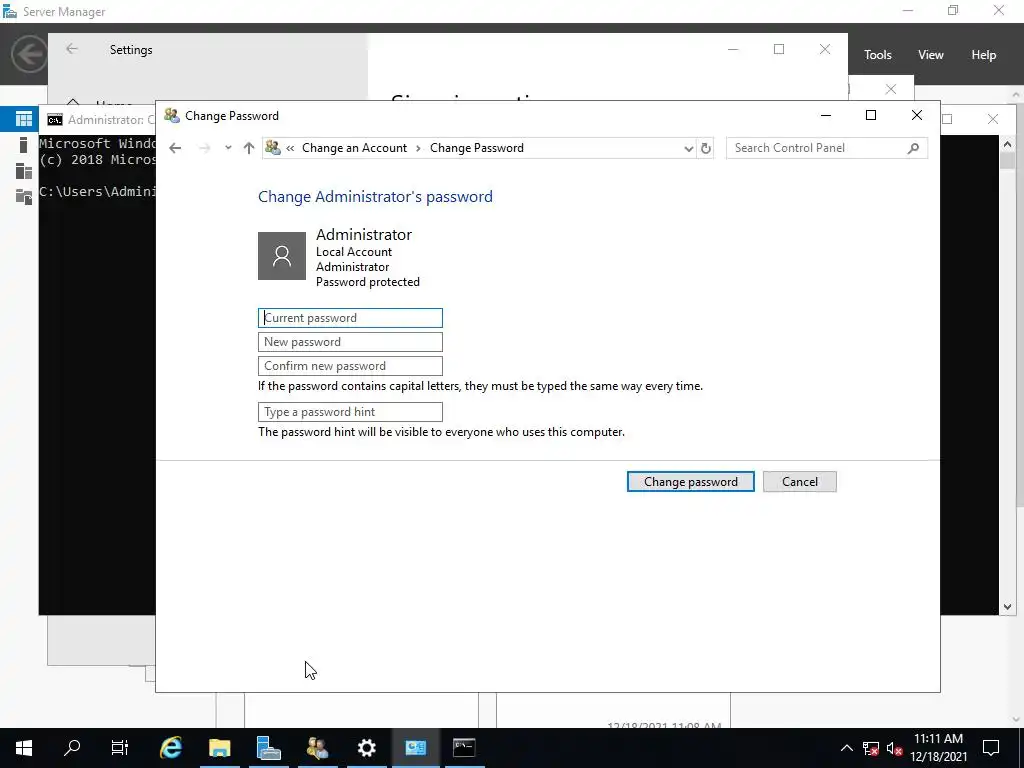Click the Confirm new password field

click(350, 366)
